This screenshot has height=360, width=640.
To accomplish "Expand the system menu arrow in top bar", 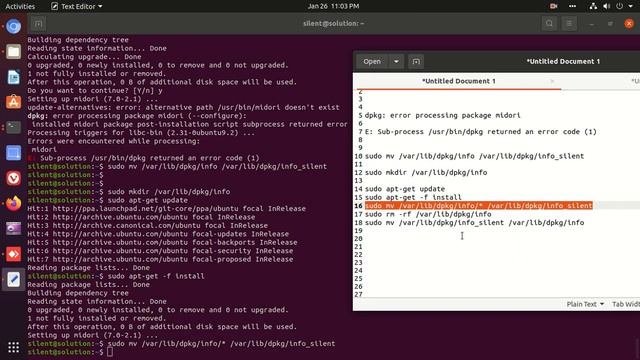I will pos(630,6).
